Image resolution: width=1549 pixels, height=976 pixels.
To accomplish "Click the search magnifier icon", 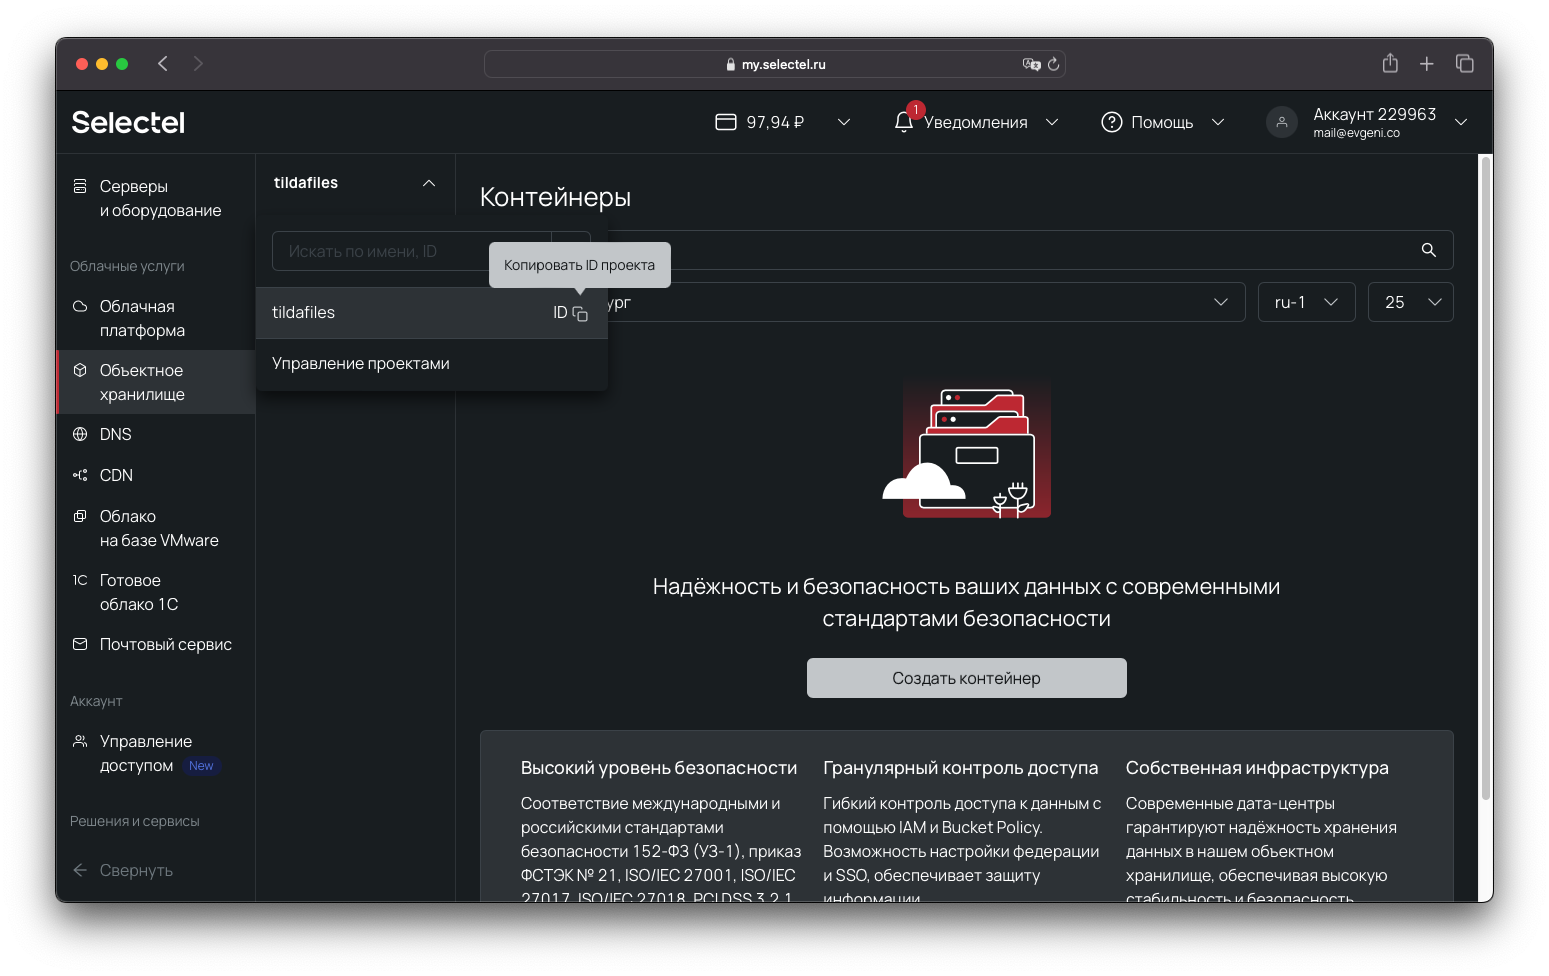I will [x=1429, y=250].
